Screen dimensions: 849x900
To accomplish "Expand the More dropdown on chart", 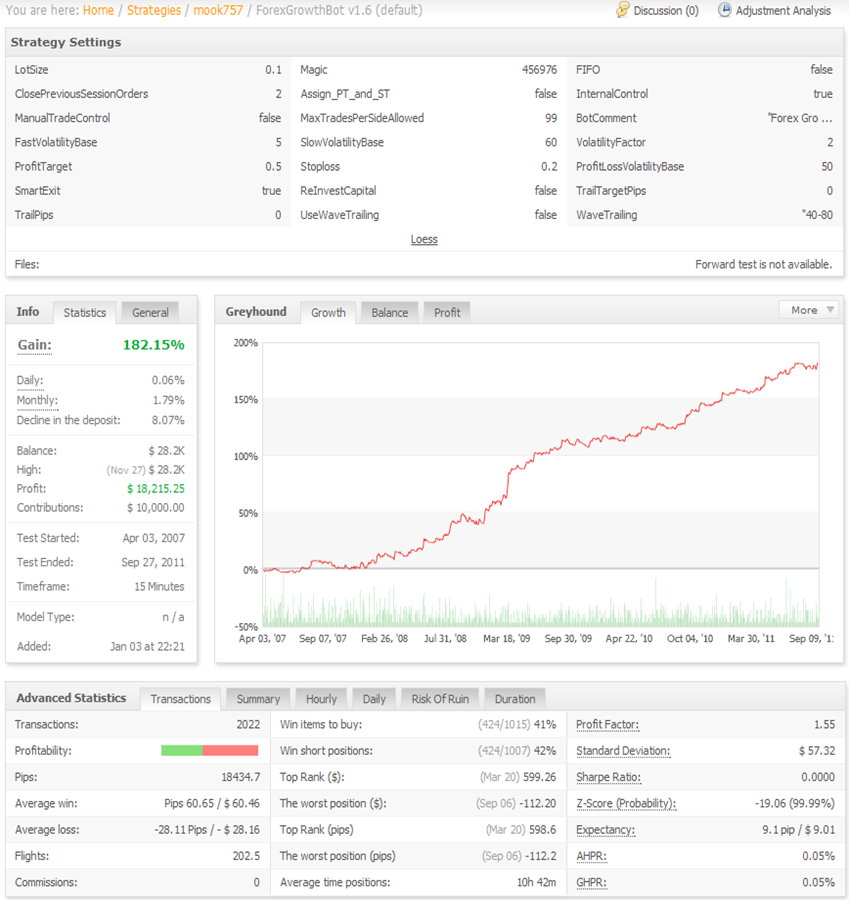I will click(x=808, y=310).
